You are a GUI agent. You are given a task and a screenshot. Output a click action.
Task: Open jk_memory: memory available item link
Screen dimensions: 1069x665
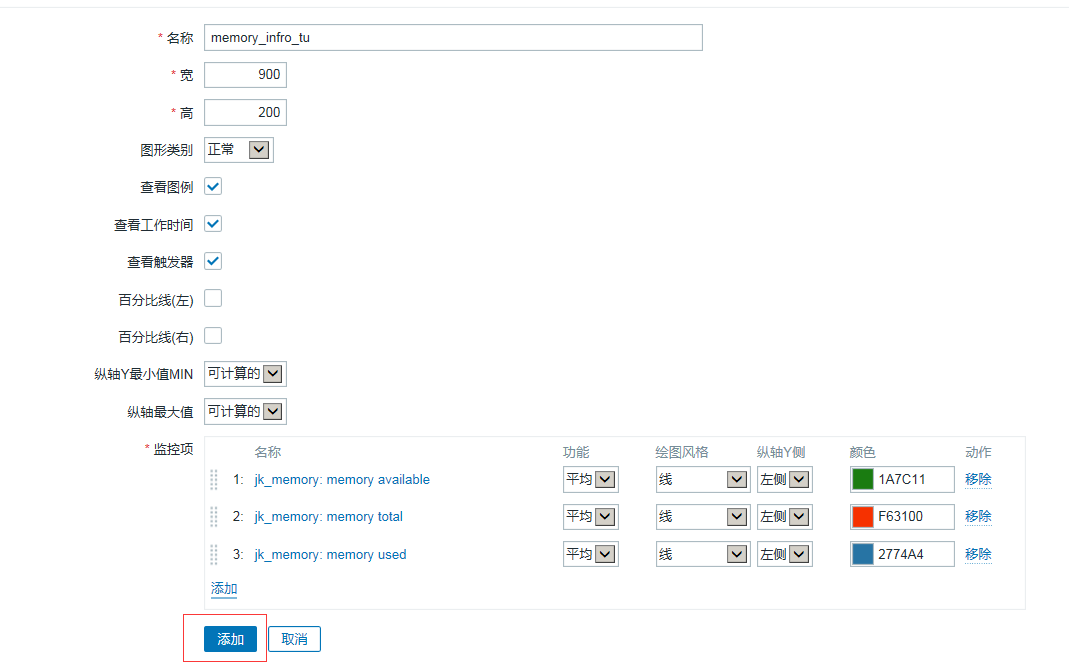pos(342,479)
